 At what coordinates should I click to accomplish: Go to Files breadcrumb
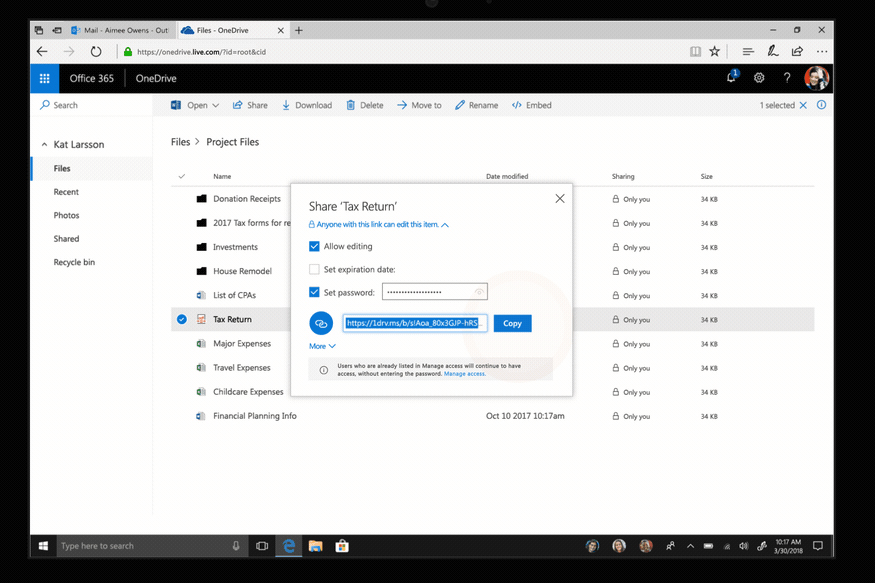(x=180, y=142)
